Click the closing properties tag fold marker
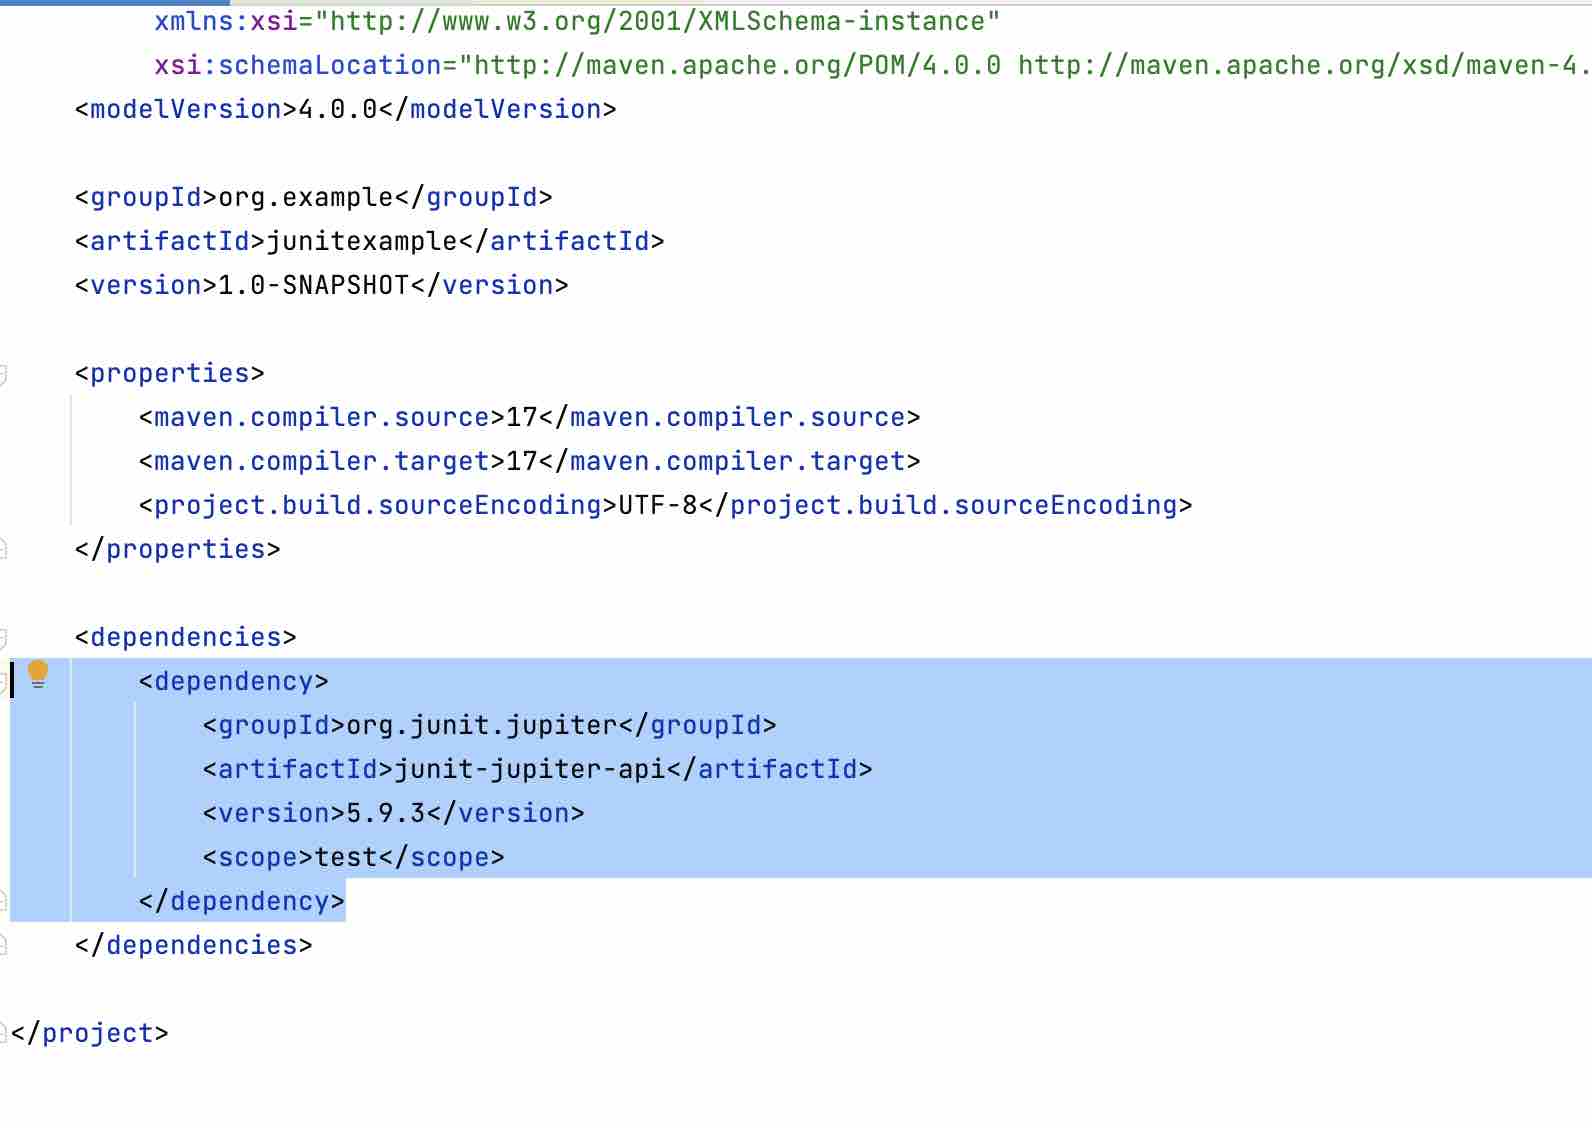This screenshot has width=1592, height=1128. [3, 549]
